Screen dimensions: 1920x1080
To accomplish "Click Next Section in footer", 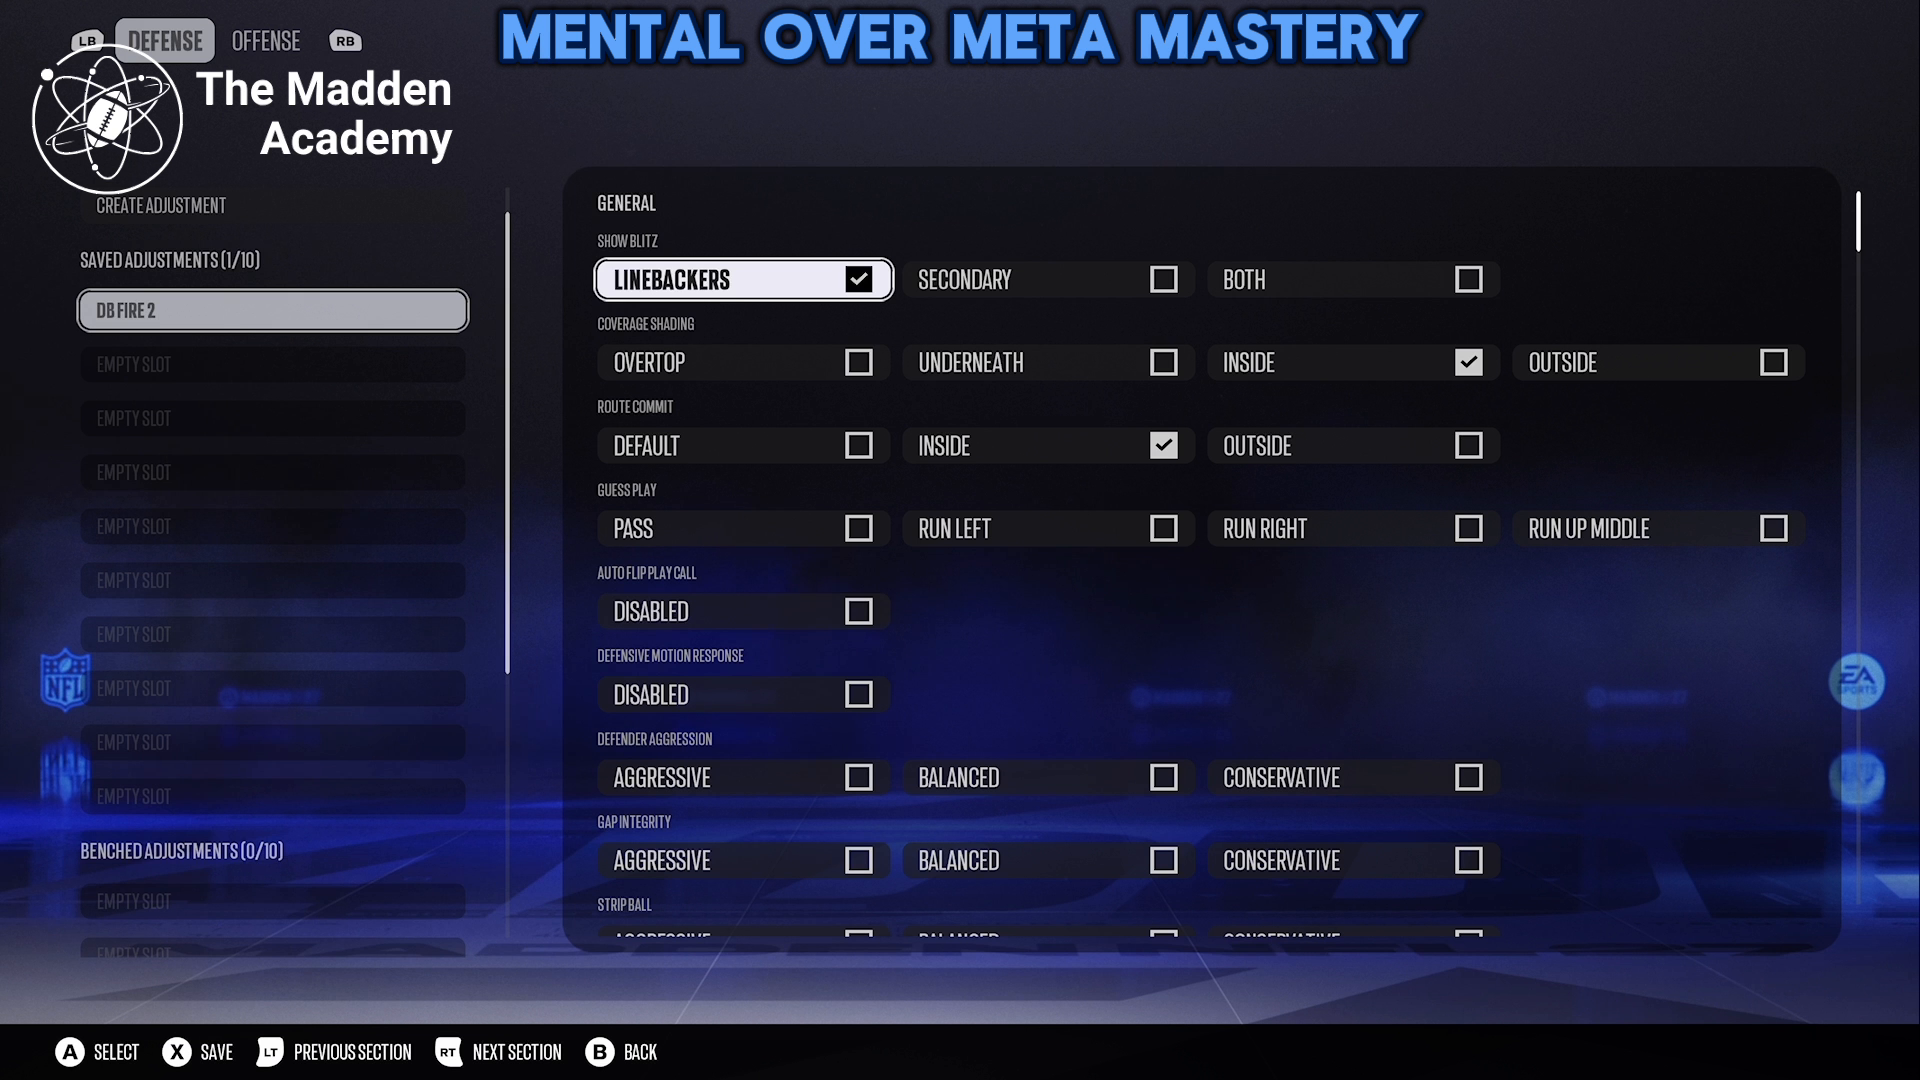I will click(517, 1052).
